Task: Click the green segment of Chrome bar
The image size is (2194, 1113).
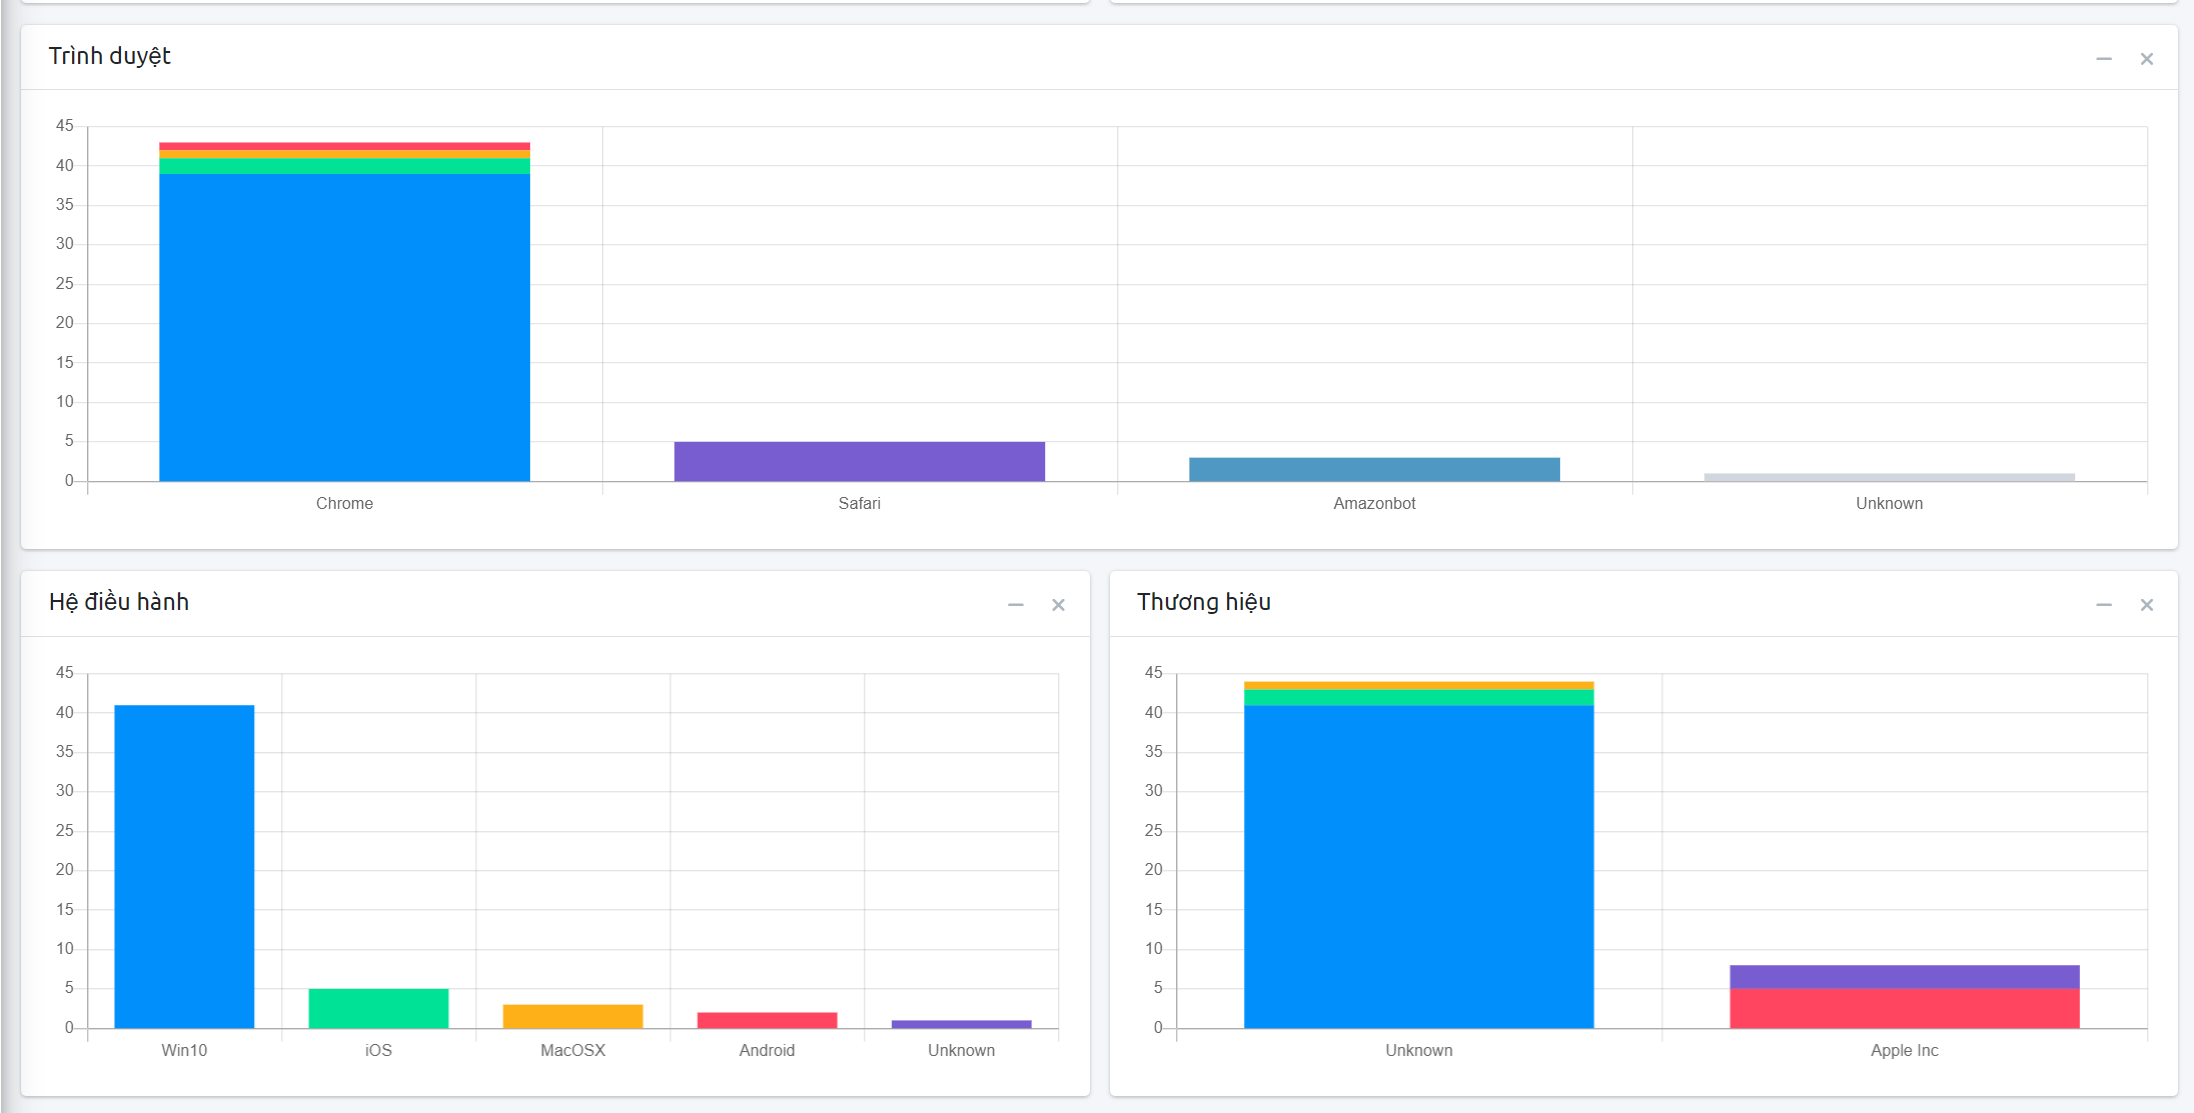Action: [344, 166]
